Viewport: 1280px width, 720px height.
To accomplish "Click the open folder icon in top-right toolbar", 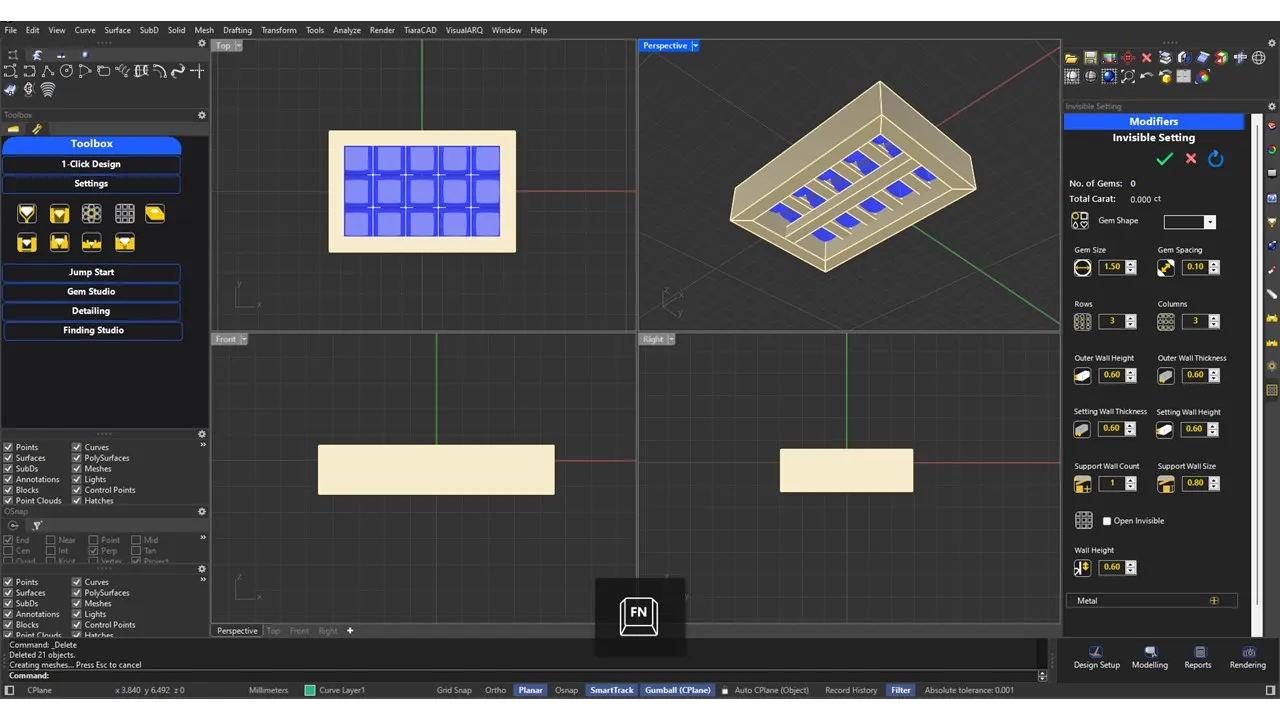I will (1071, 58).
